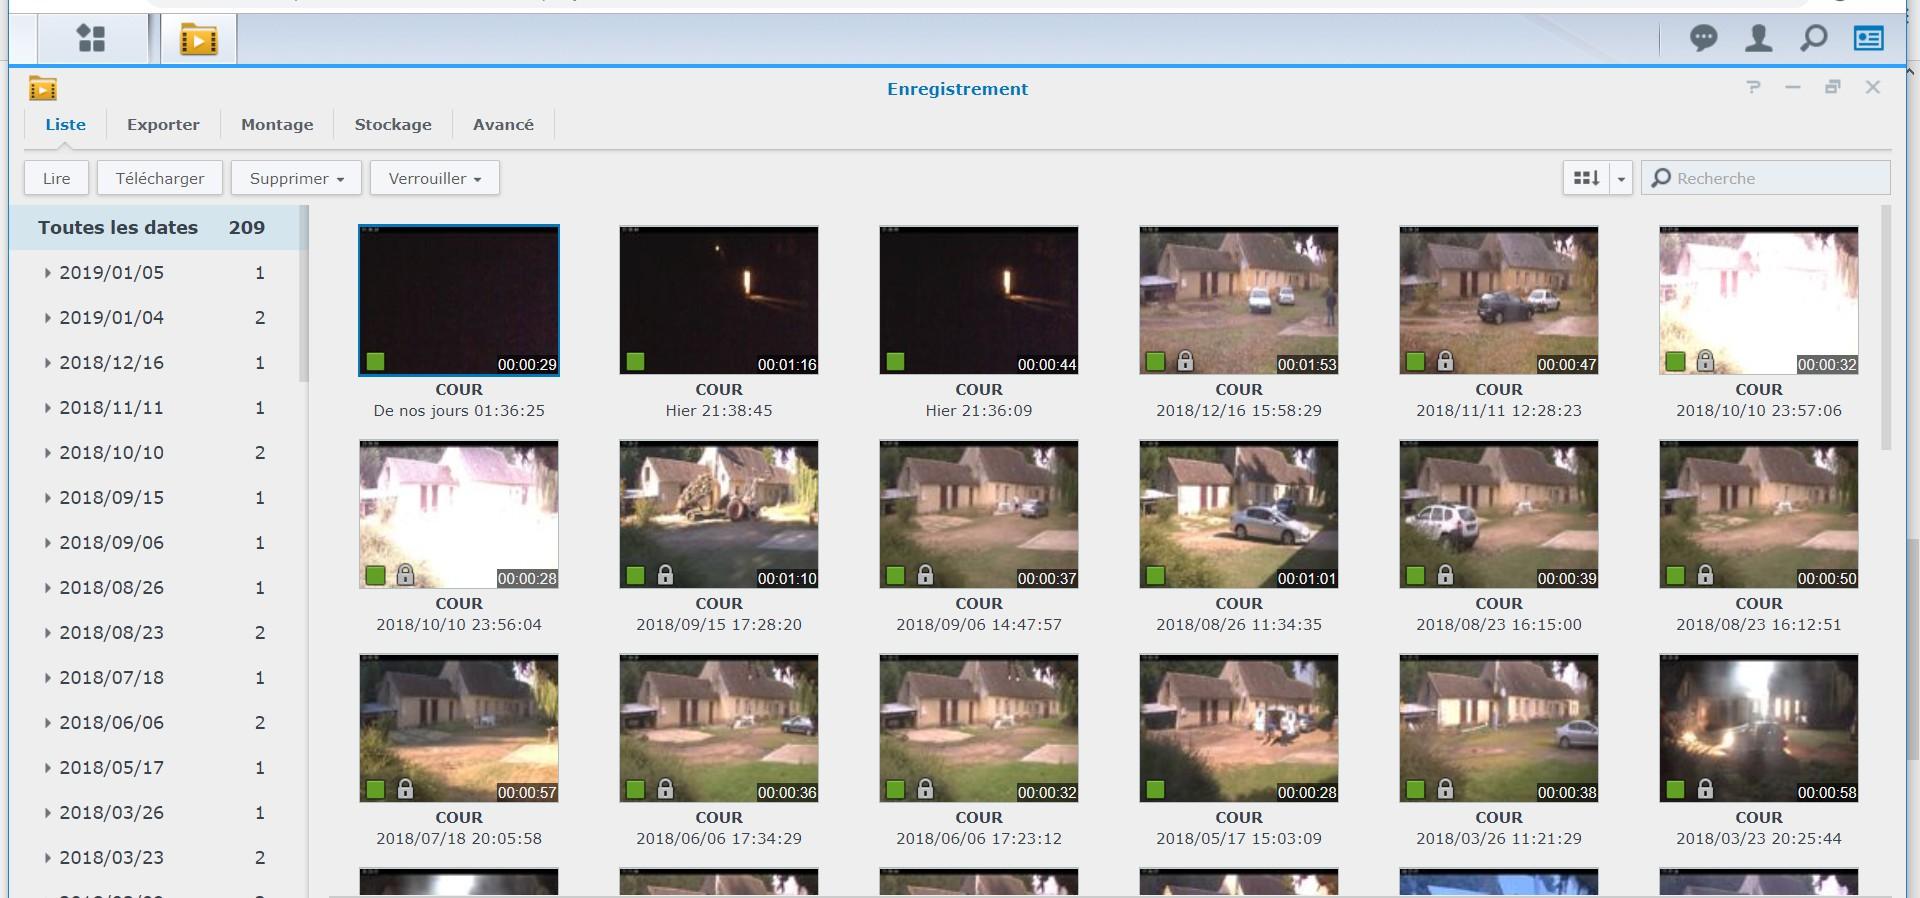The height and width of the screenshot is (898, 1920).
Task: Click the green status square on the 2018/05/17 15:03:09 recording
Action: click(1155, 789)
